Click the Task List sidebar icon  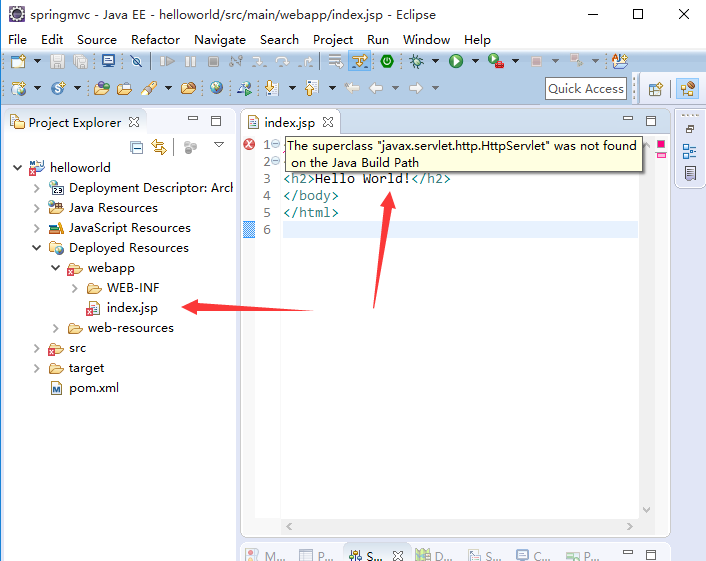tap(690, 173)
